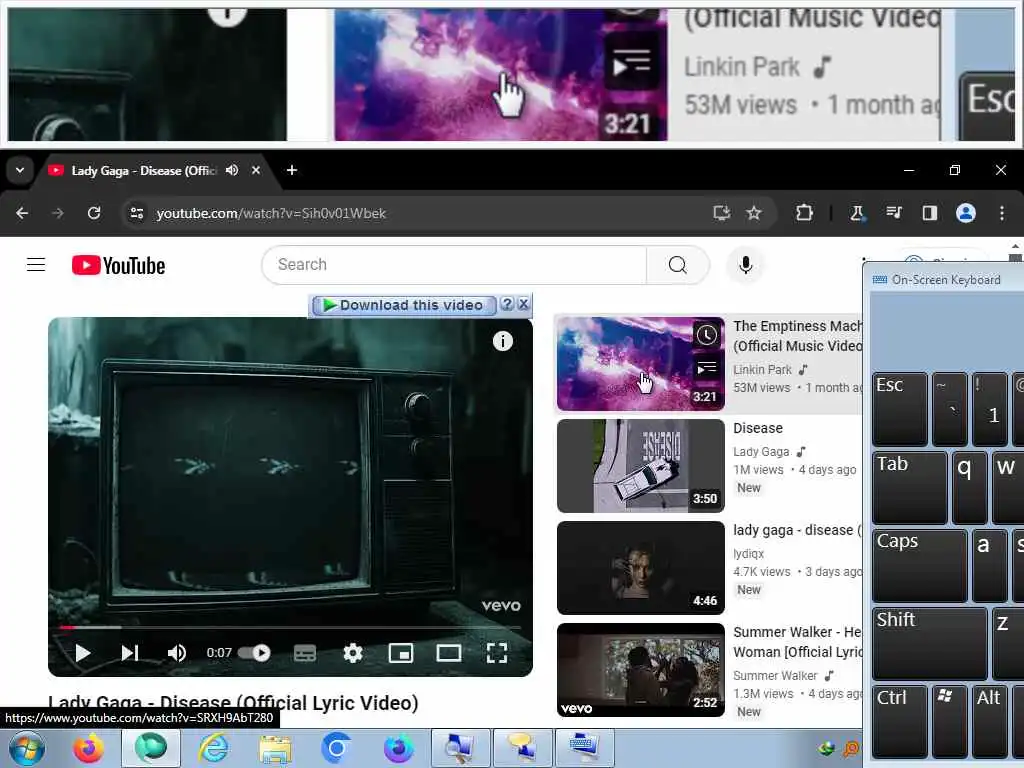The height and width of the screenshot is (768, 1024).
Task: Open Internet Explorer from taskbar
Action: (x=214, y=748)
